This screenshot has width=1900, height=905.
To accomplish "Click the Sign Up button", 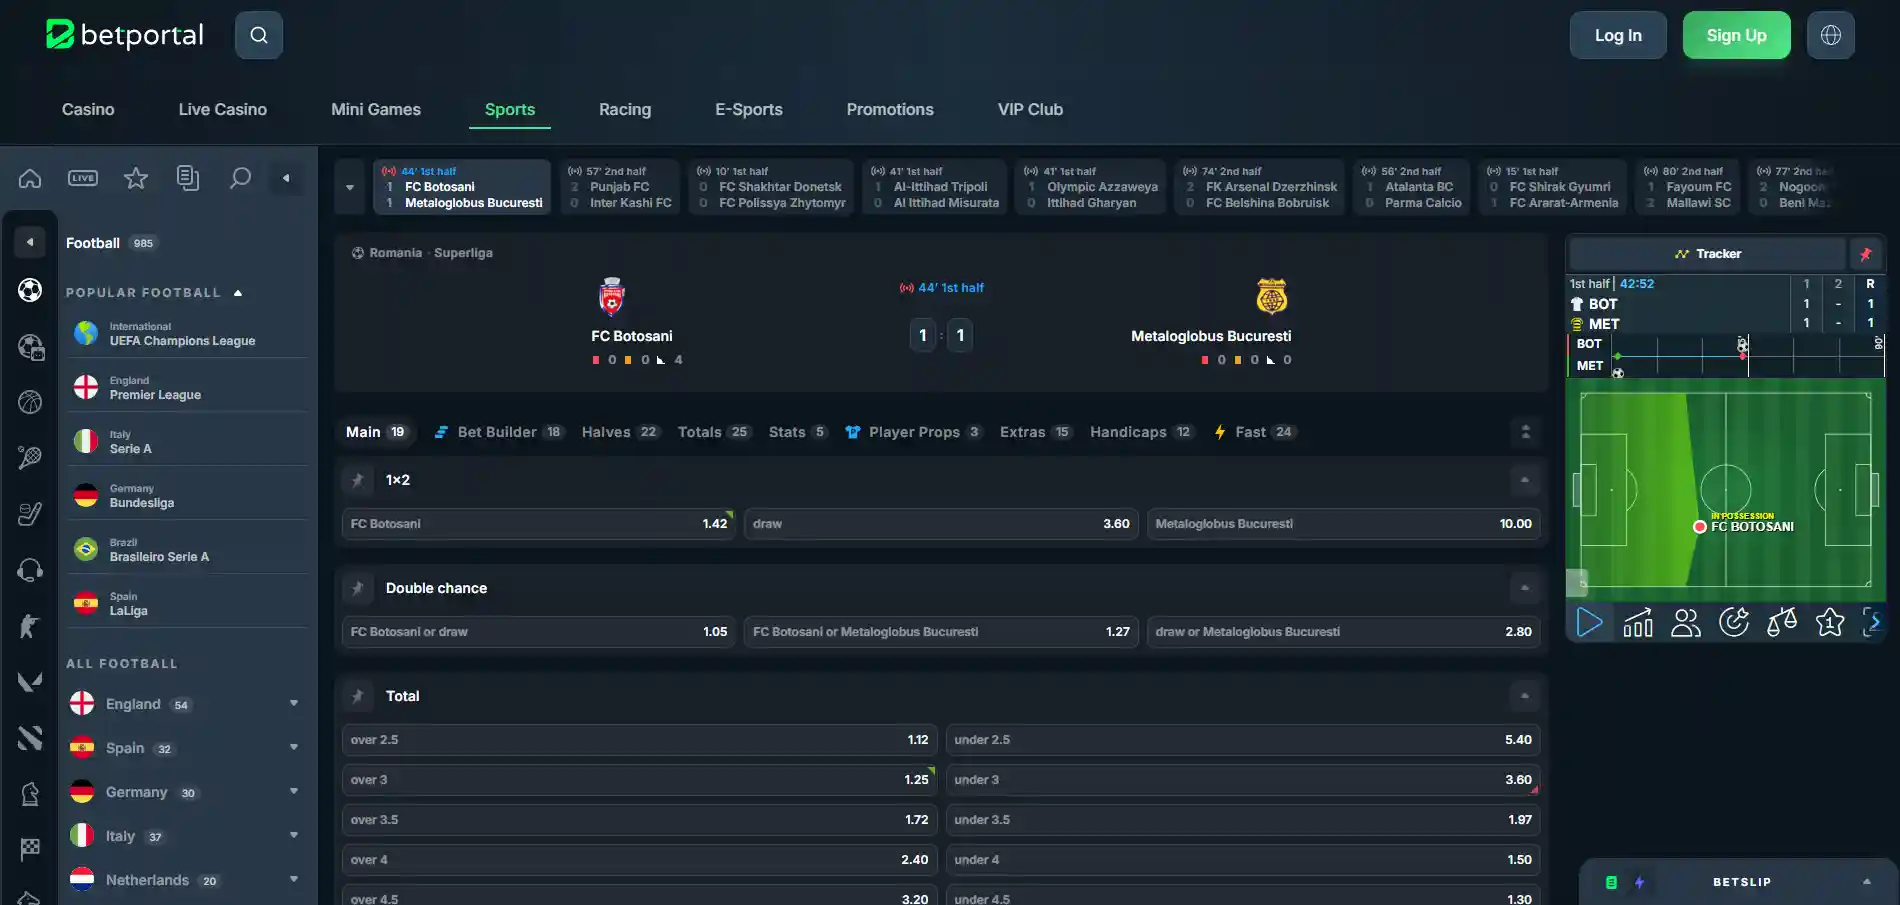I will (1736, 35).
